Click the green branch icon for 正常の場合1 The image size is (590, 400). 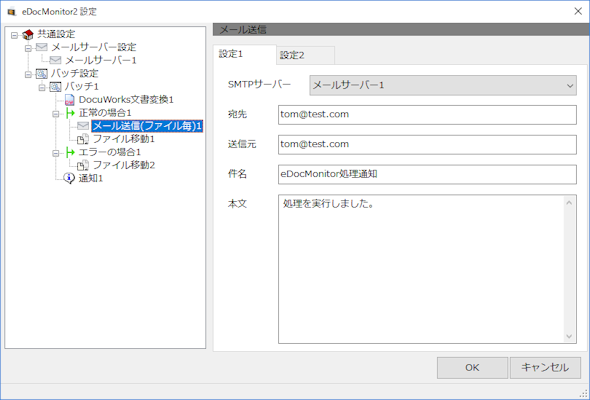pos(70,113)
